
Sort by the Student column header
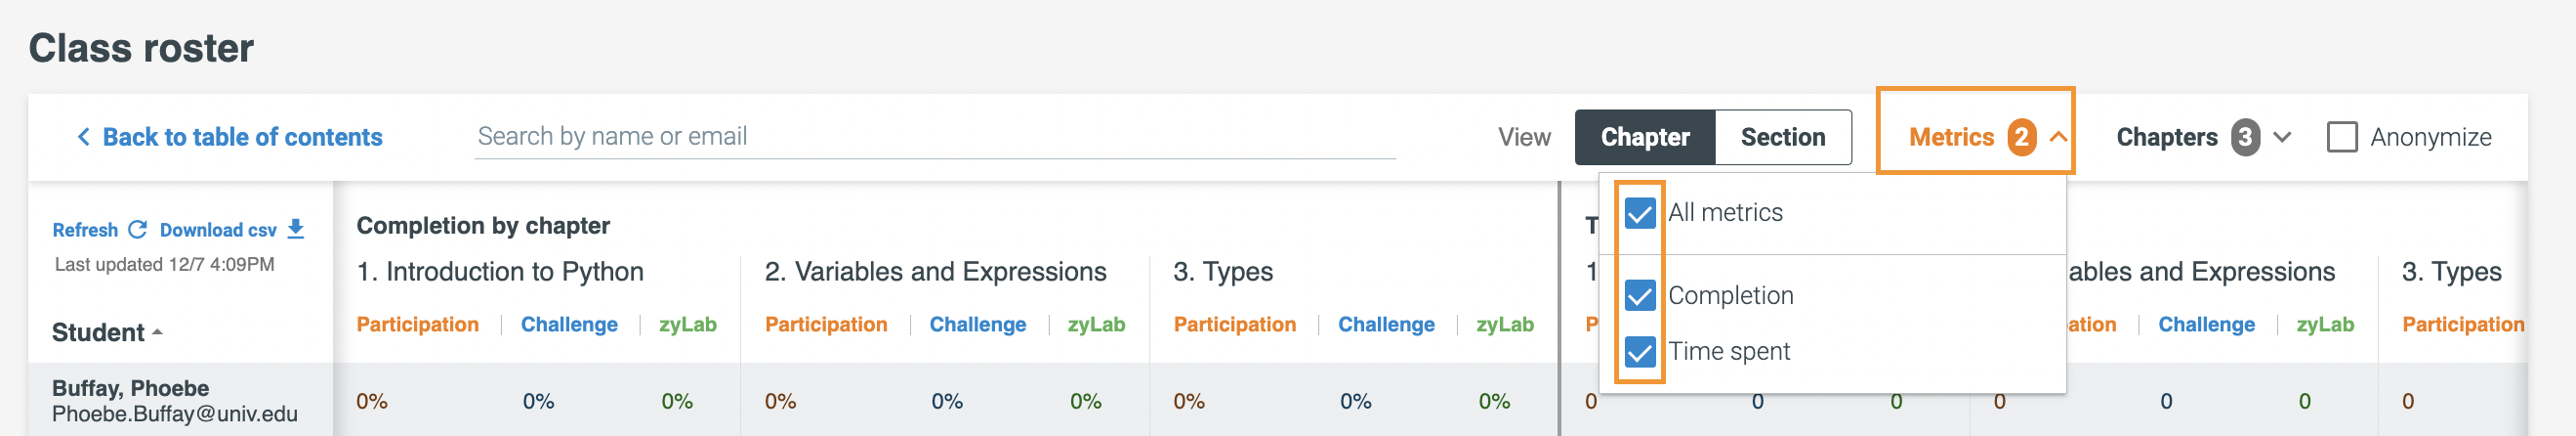click(x=98, y=332)
